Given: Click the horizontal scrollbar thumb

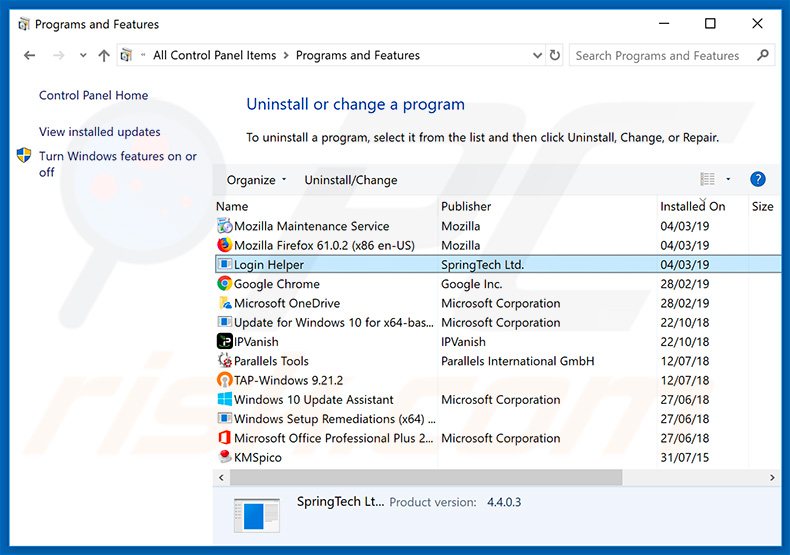Looking at the screenshot, I should 426,477.
